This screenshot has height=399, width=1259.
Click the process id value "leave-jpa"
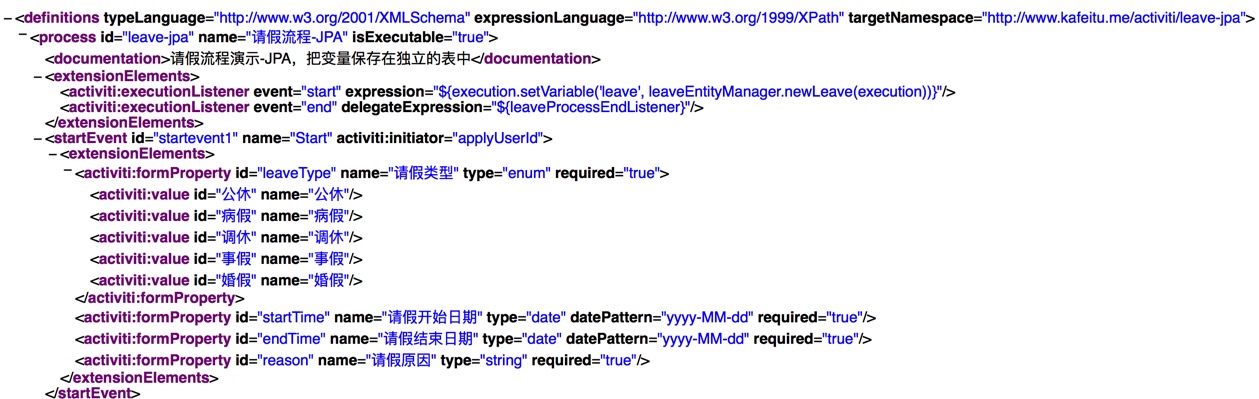click(x=160, y=38)
